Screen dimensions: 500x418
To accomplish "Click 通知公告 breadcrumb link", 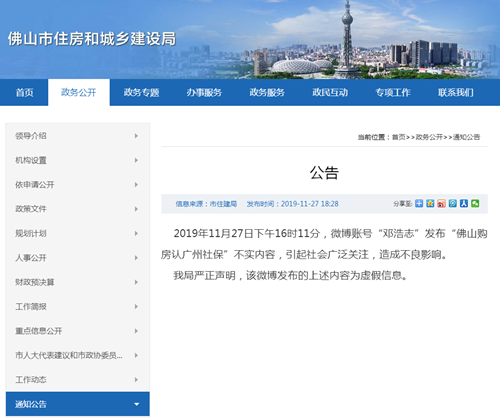I will pyautogui.click(x=466, y=137).
